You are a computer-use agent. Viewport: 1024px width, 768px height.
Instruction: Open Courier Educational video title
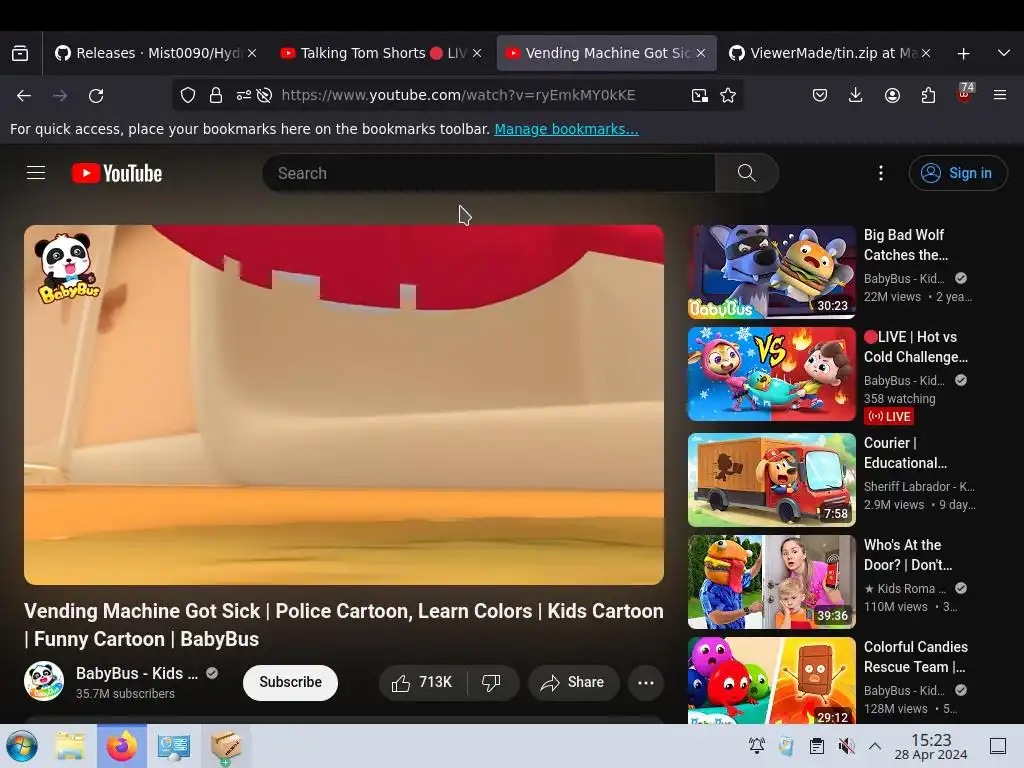coord(905,453)
